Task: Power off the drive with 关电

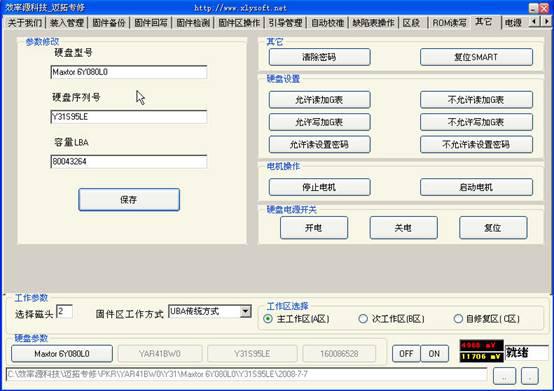Action: tap(403, 228)
